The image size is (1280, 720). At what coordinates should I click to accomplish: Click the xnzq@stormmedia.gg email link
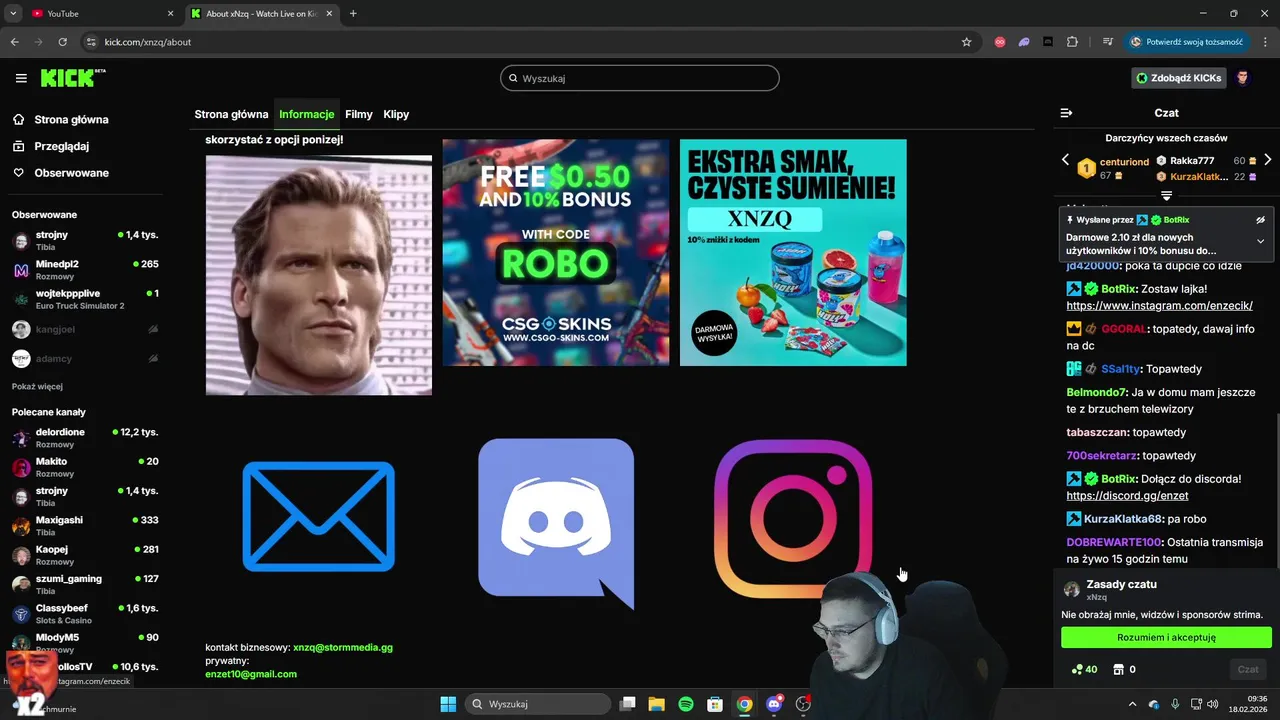pos(343,648)
